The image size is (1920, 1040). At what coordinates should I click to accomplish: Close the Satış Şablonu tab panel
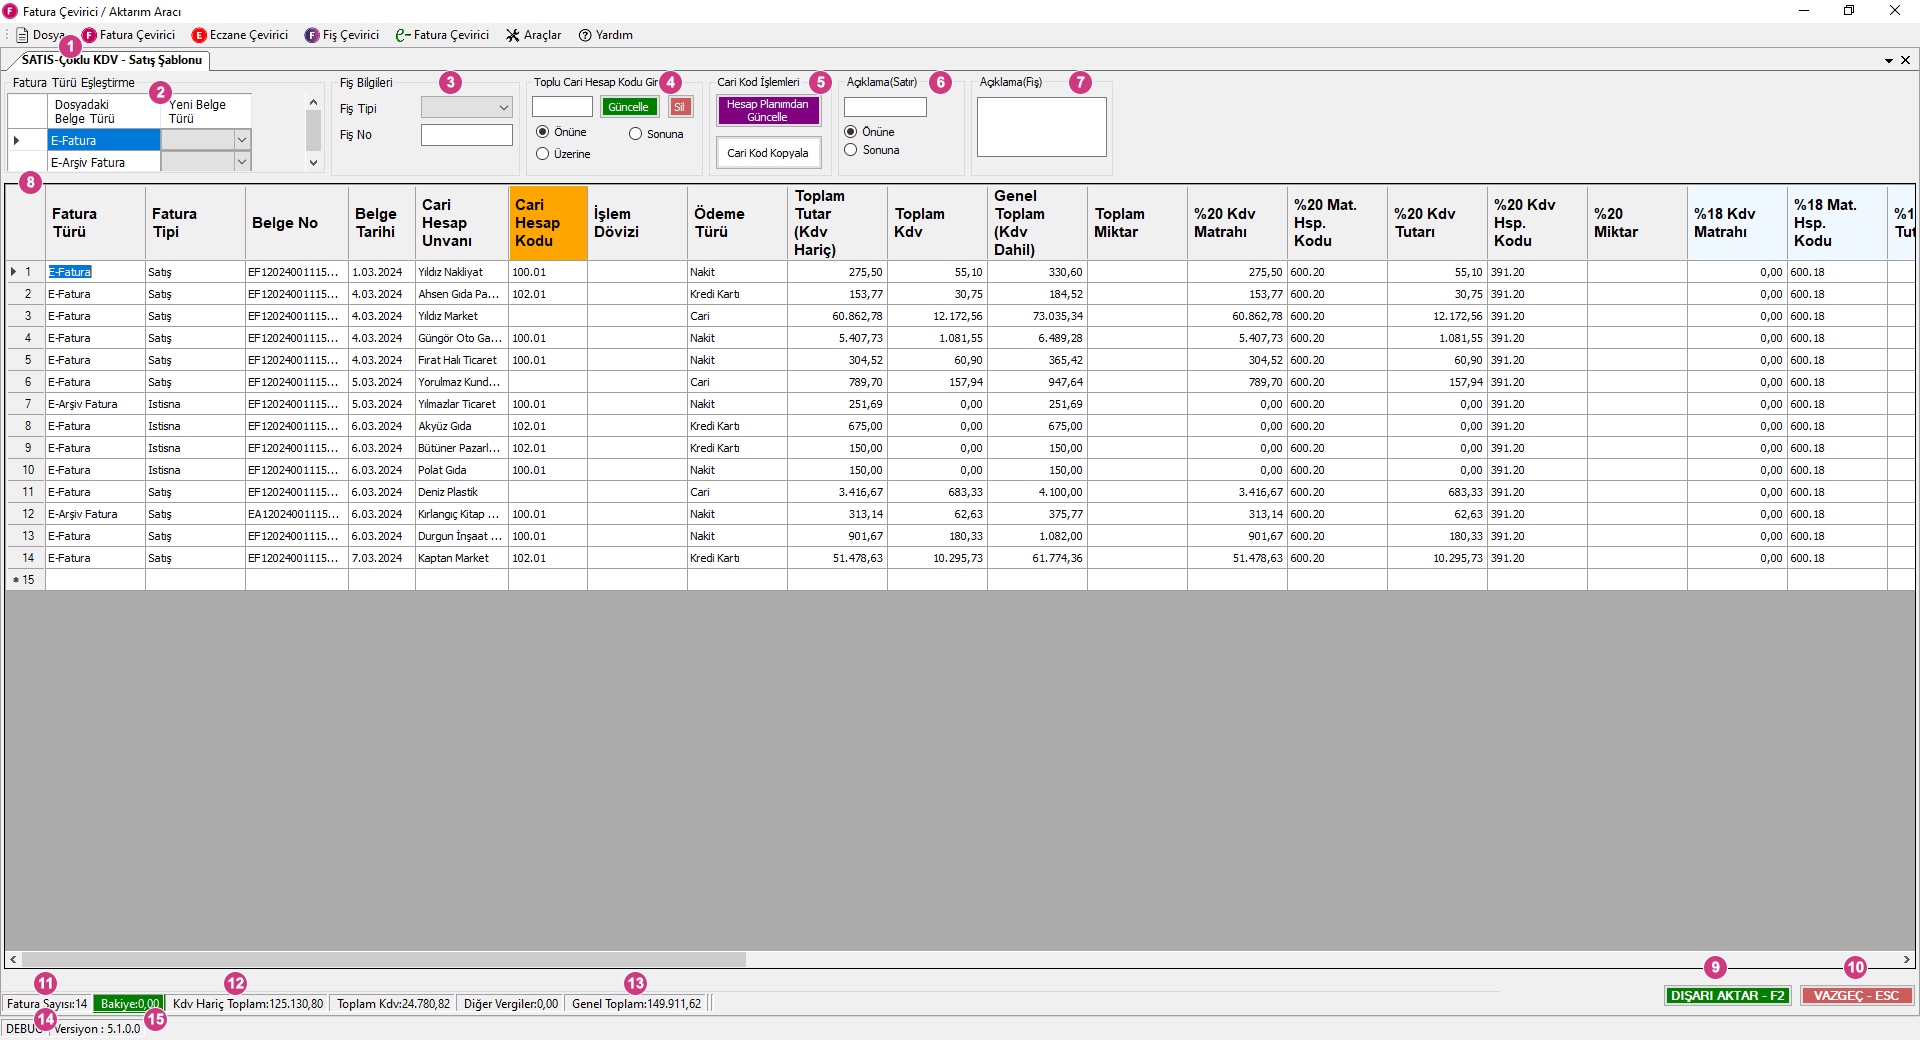[x=1905, y=60]
